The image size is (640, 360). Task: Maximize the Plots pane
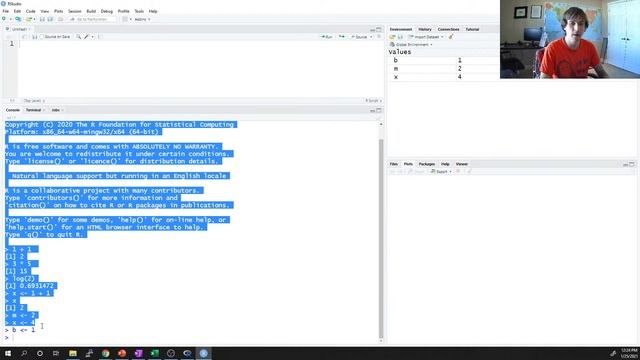[632, 164]
